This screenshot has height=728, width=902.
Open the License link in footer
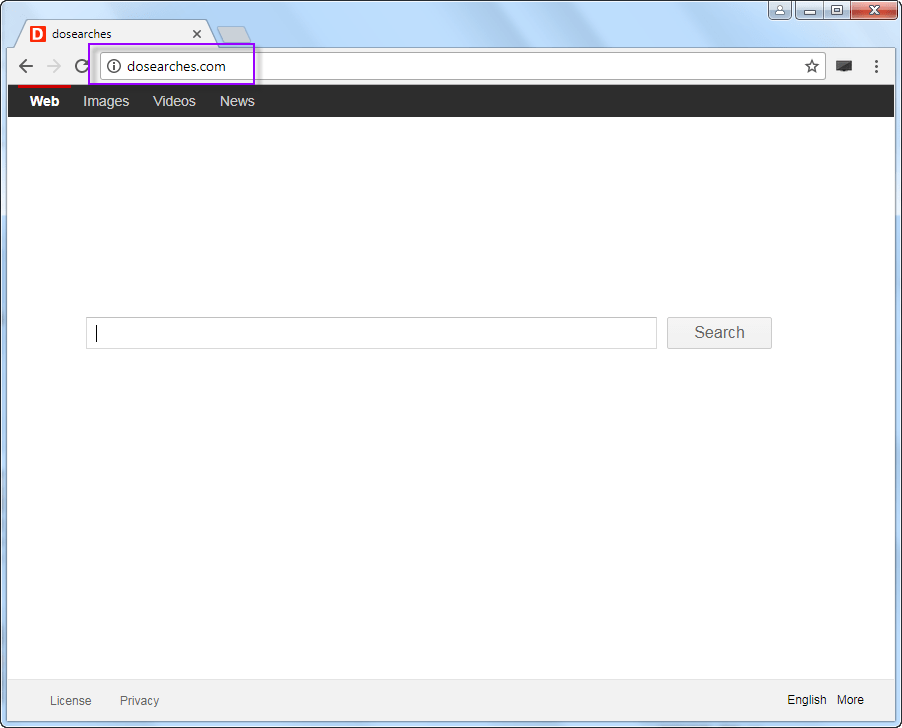click(x=71, y=700)
